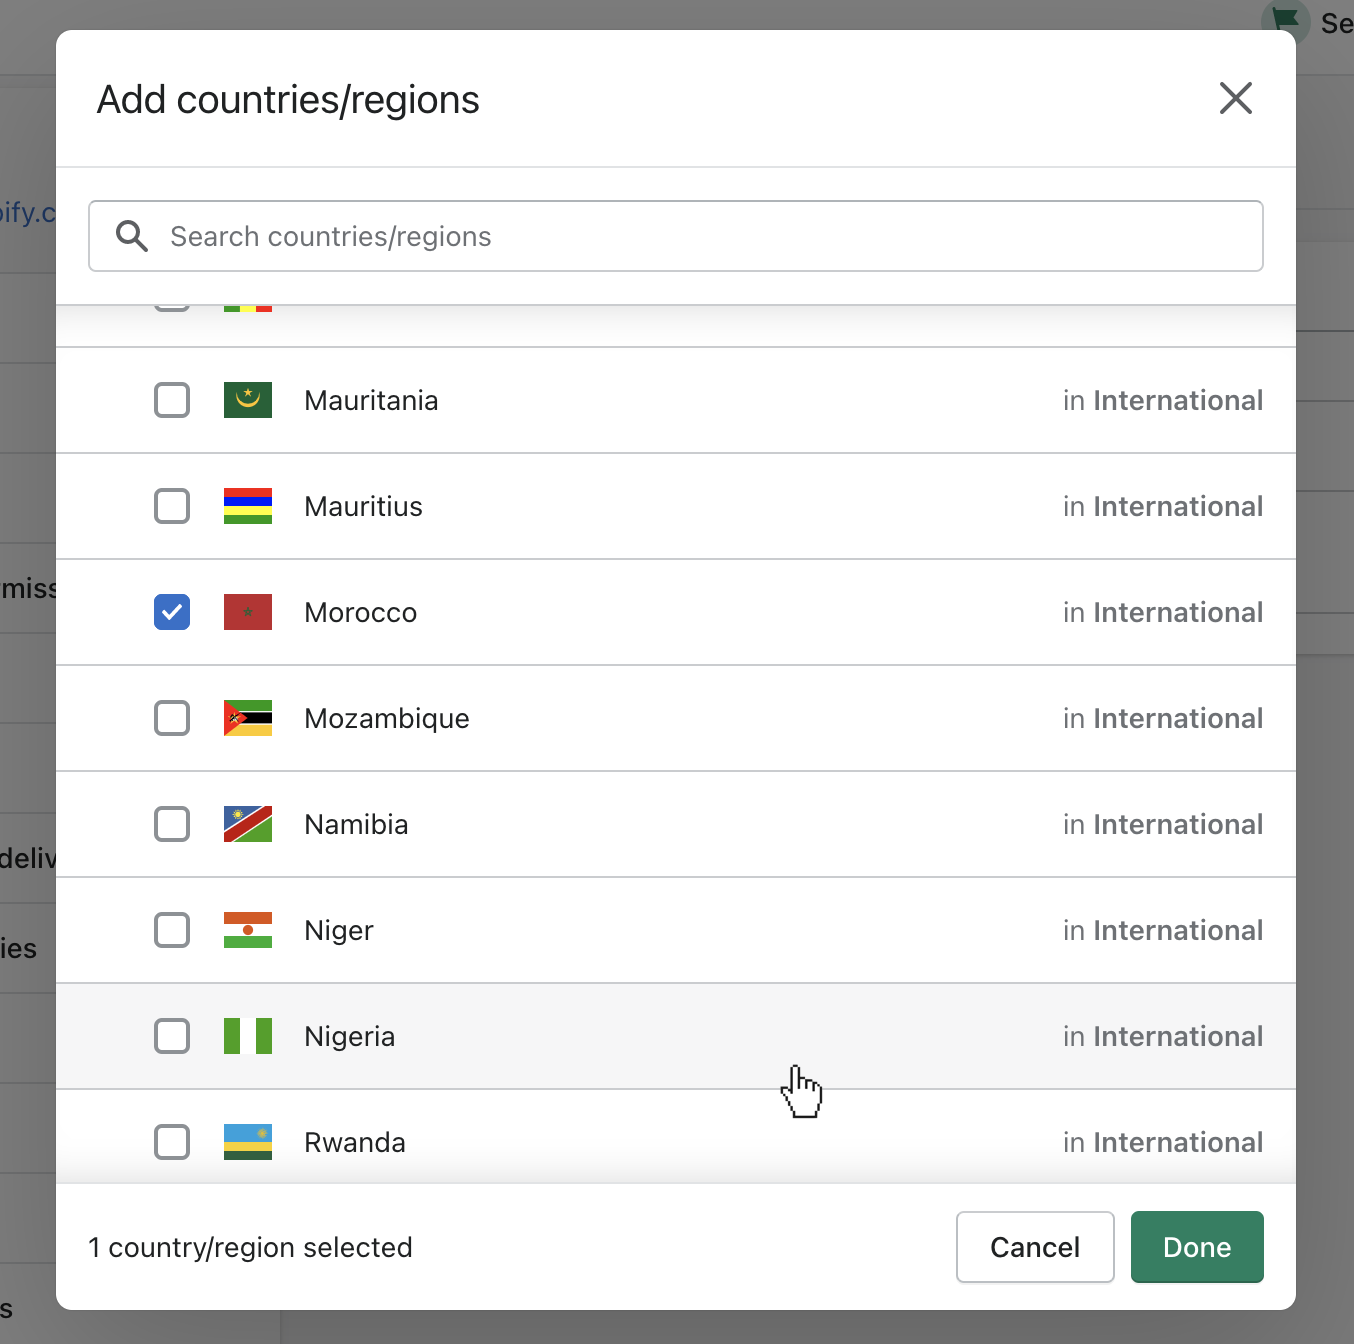Click the Mauritius flag icon
The width and height of the screenshot is (1354, 1344).
247,506
